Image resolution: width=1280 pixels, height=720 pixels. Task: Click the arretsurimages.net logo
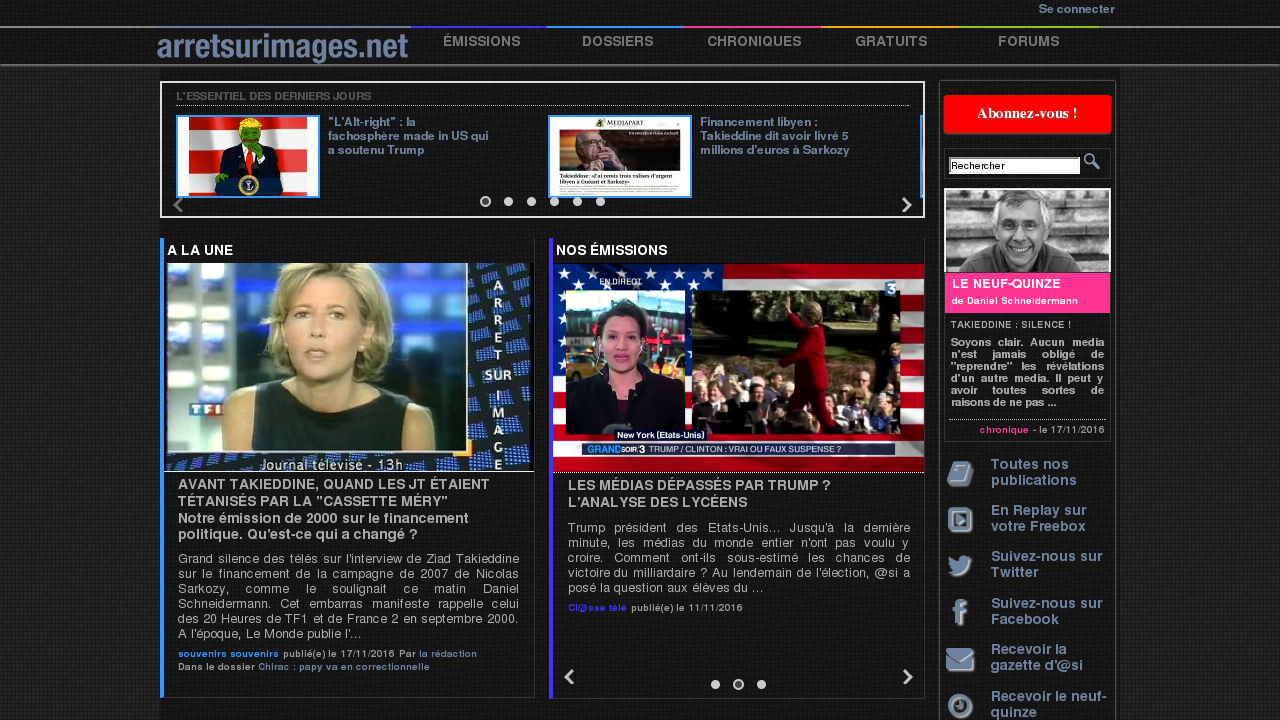tap(282, 47)
